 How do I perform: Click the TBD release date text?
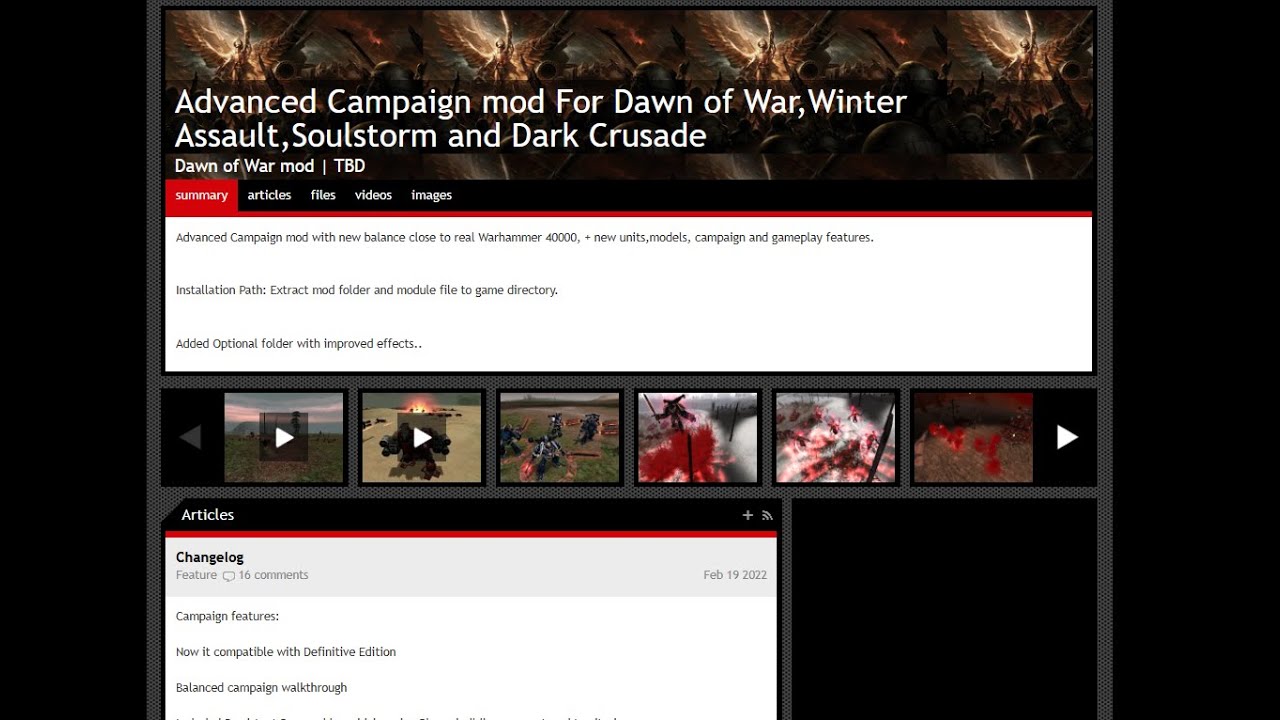tap(349, 166)
